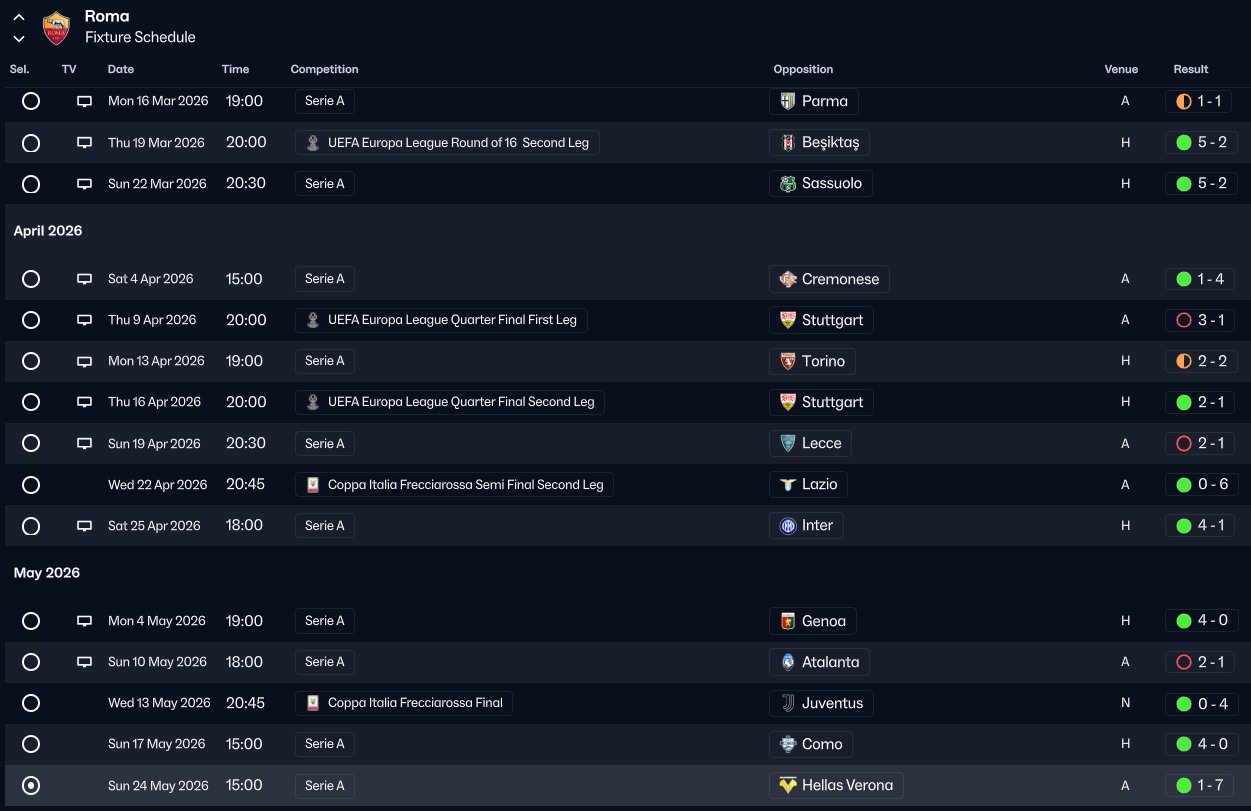Go to previous team with up chevron
The image size is (1251, 811).
(x=19, y=17)
